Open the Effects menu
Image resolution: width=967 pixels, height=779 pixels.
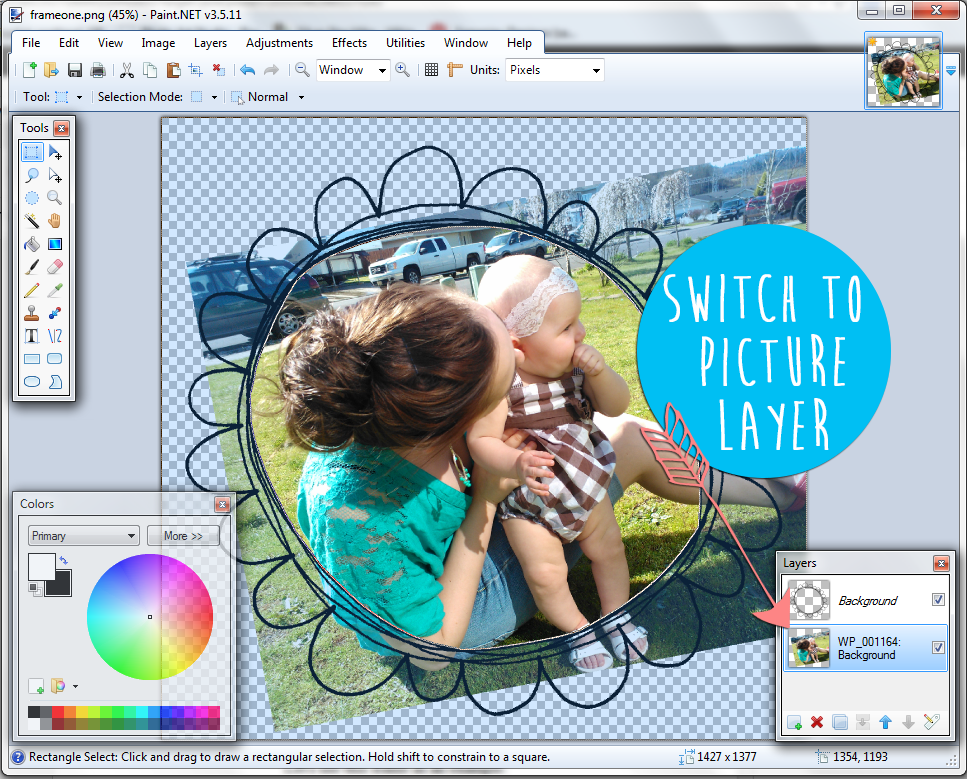348,43
